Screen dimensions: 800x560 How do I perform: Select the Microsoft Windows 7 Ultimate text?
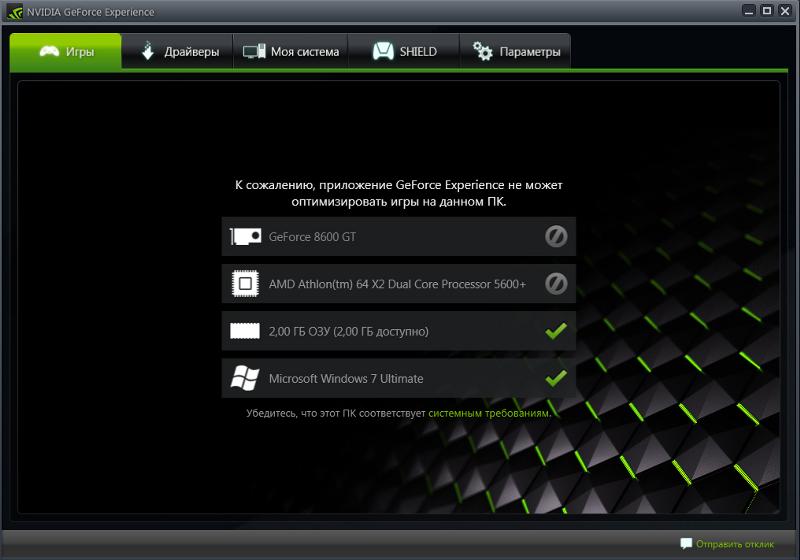(x=346, y=378)
